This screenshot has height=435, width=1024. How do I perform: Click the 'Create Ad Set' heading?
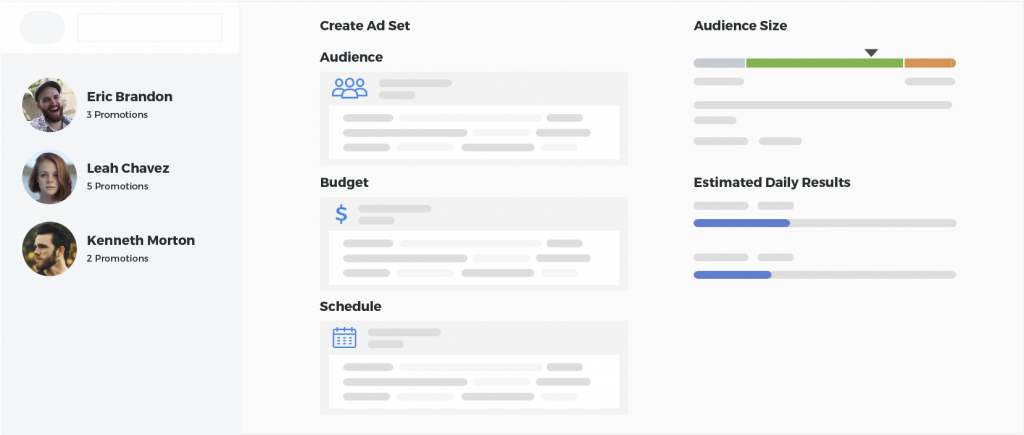click(365, 26)
